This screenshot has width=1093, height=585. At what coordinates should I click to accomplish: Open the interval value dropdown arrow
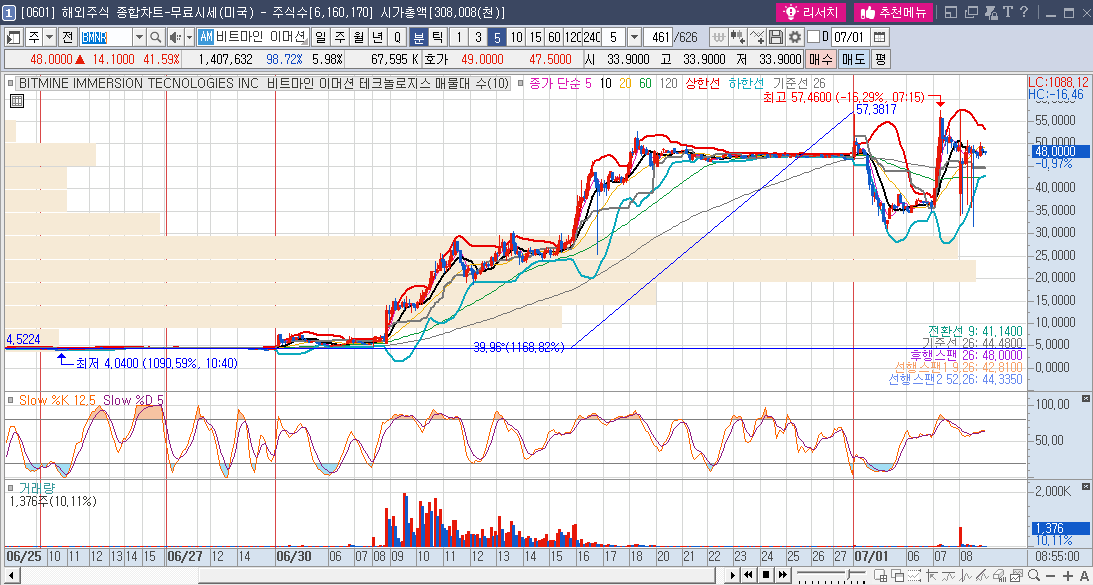[634, 37]
